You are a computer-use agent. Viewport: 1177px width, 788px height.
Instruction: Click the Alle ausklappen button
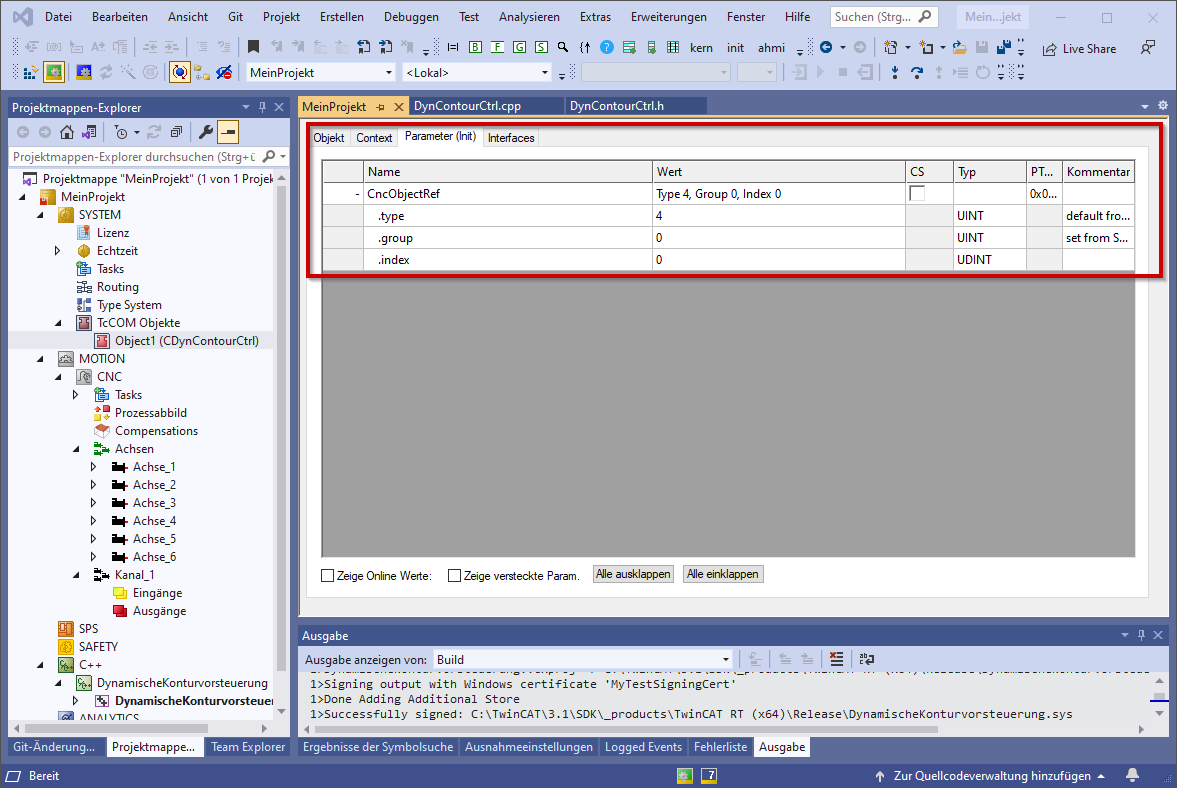[x=633, y=574]
